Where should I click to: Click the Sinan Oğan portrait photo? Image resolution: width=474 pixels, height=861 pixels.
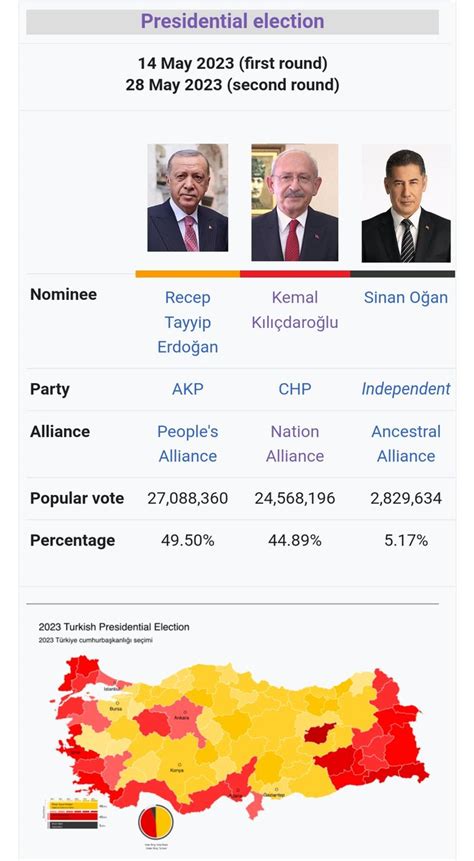(406, 203)
